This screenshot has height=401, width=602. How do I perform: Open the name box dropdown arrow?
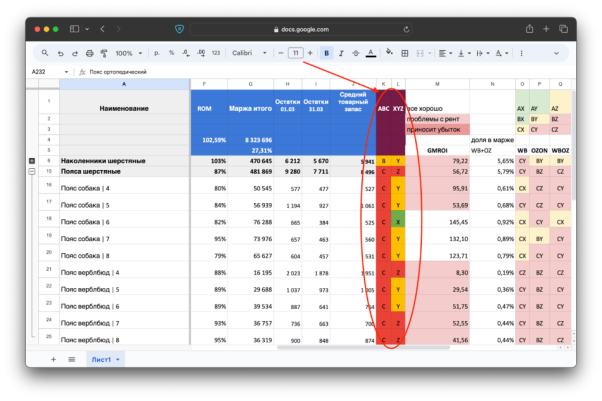66,72
